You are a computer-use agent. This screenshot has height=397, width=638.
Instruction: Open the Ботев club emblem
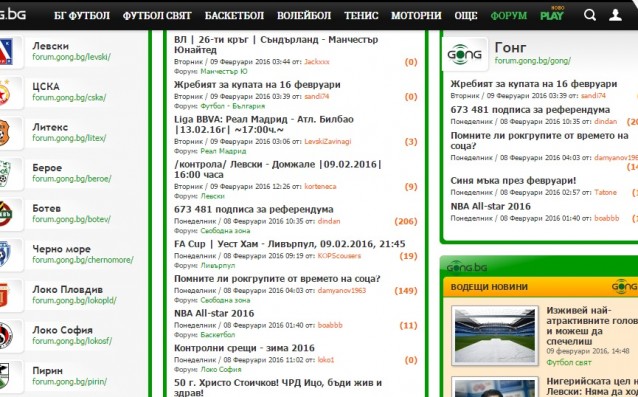click(x=6, y=214)
